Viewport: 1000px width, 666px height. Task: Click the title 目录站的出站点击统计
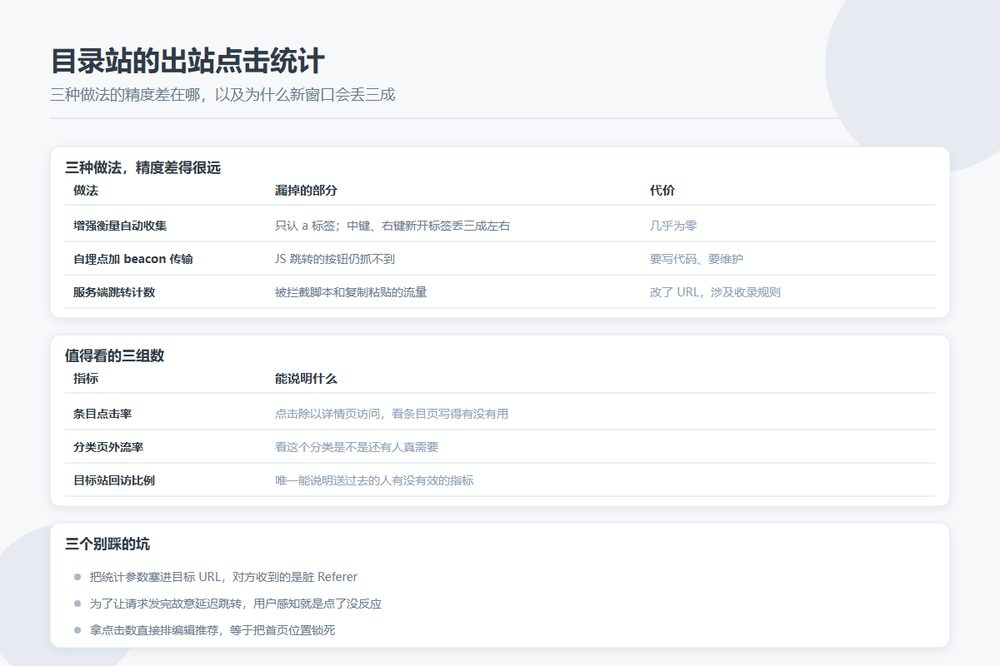(x=188, y=61)
